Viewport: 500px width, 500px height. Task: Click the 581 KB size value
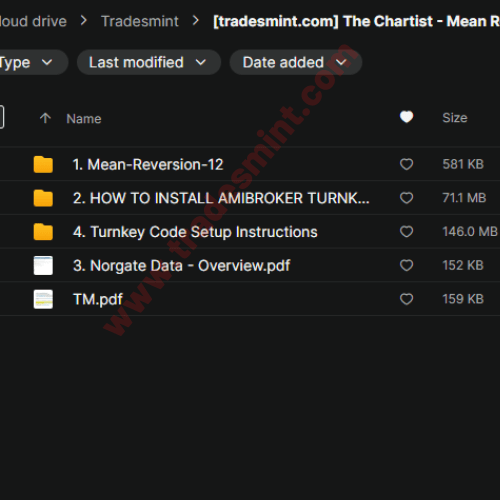coord(463,164)
